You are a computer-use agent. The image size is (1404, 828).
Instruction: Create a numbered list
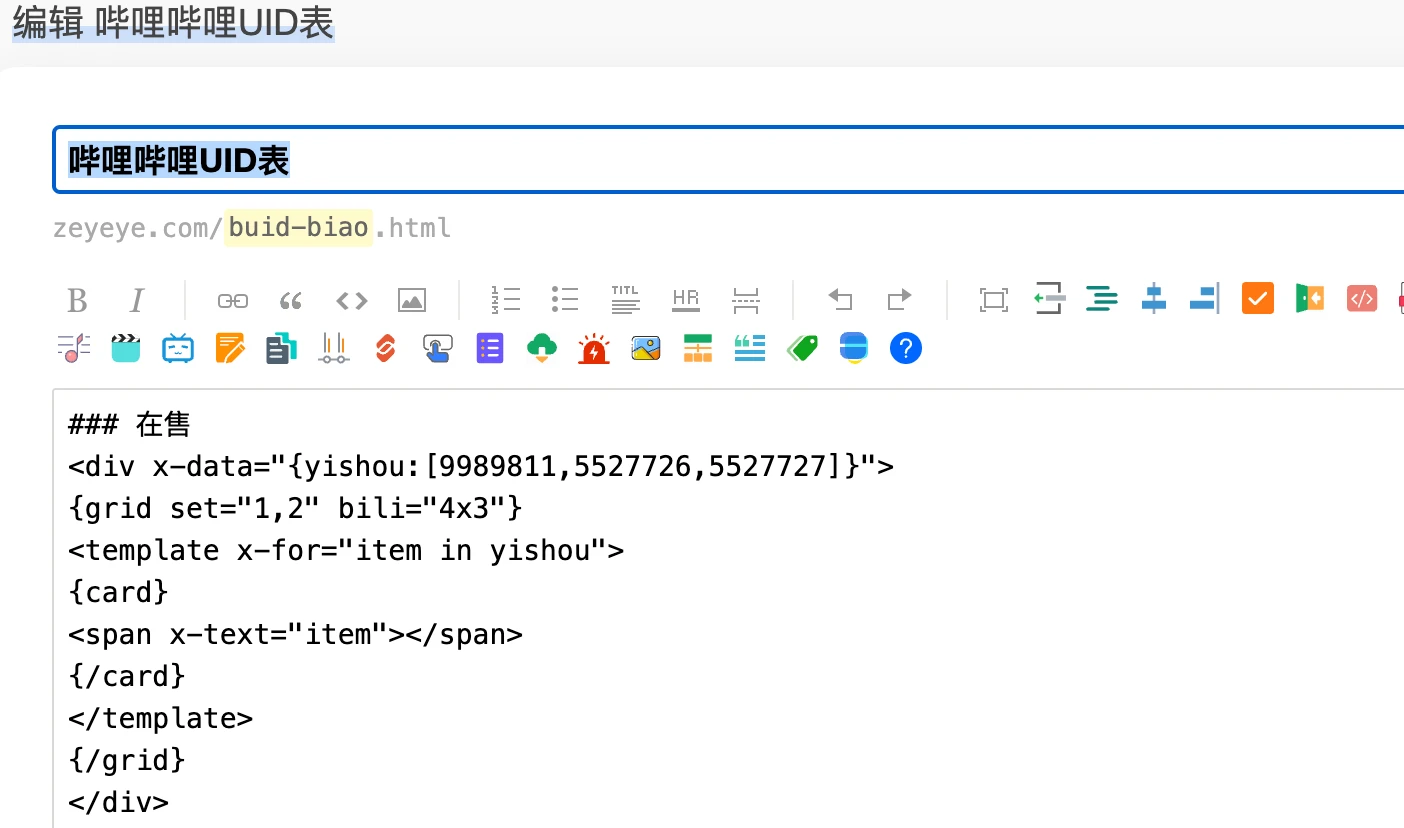506,300
